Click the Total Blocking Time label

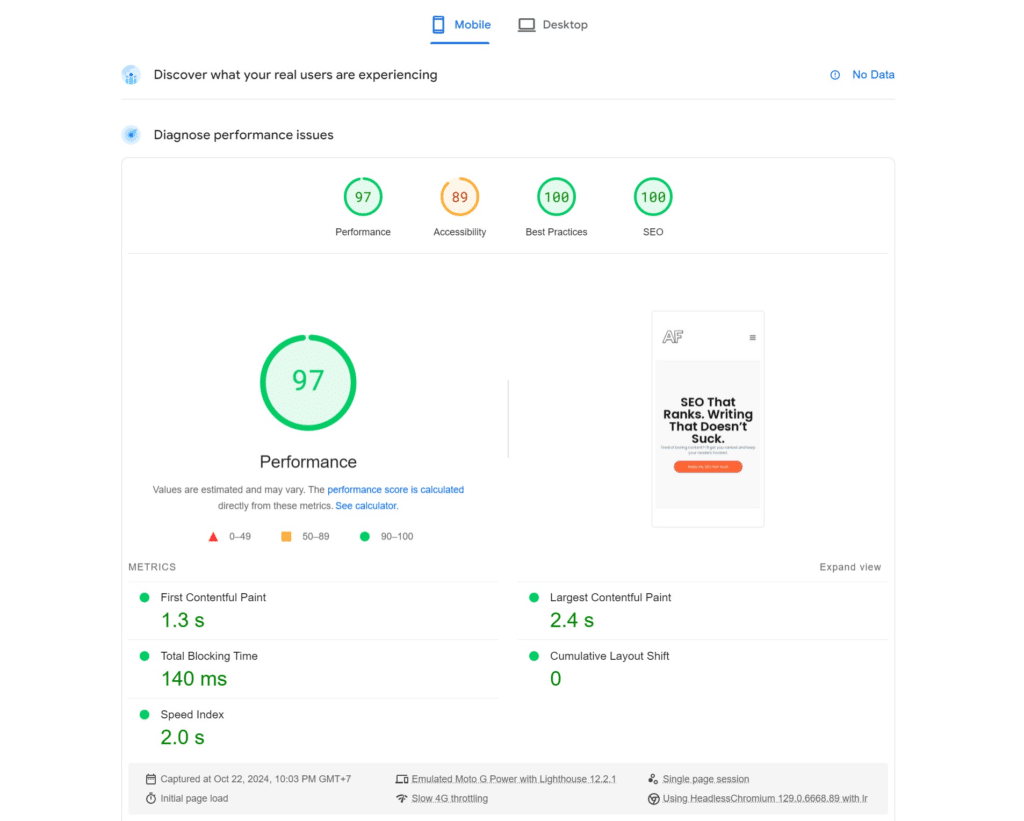(x=209, y=656)
